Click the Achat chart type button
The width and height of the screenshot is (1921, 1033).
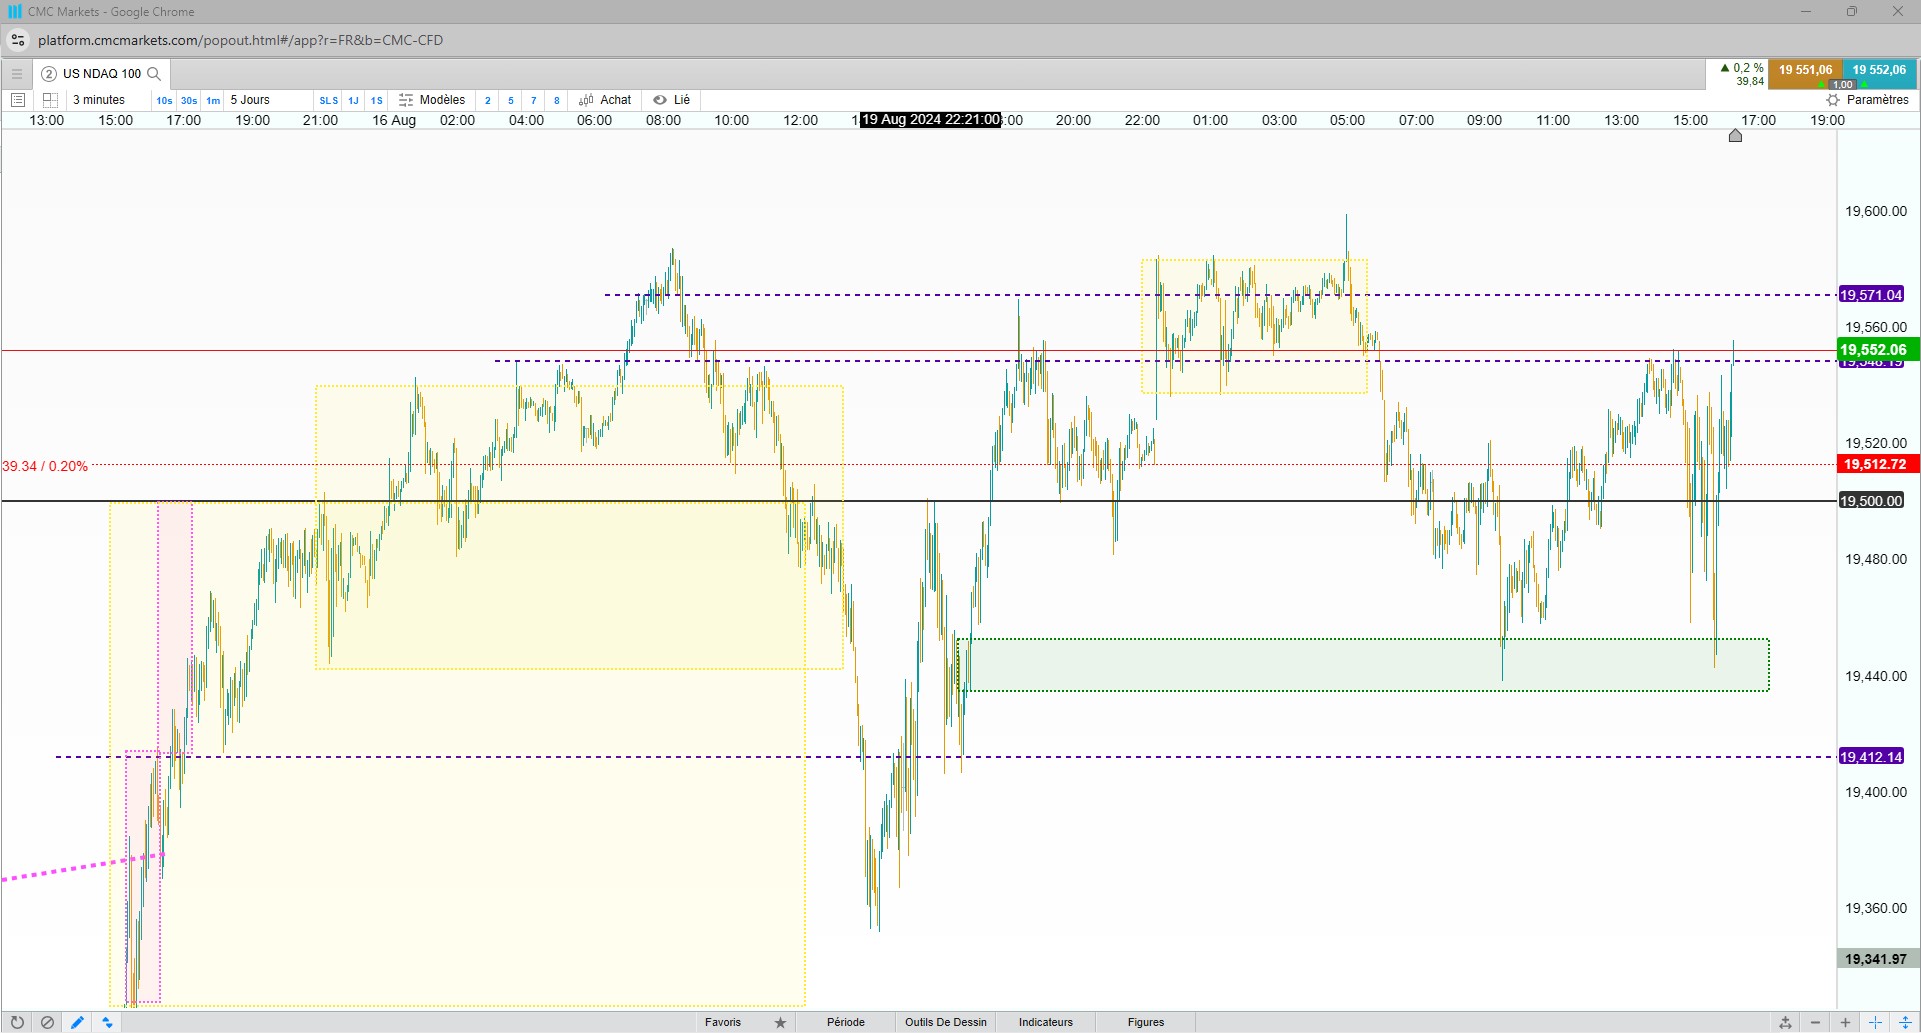point(605,100)
